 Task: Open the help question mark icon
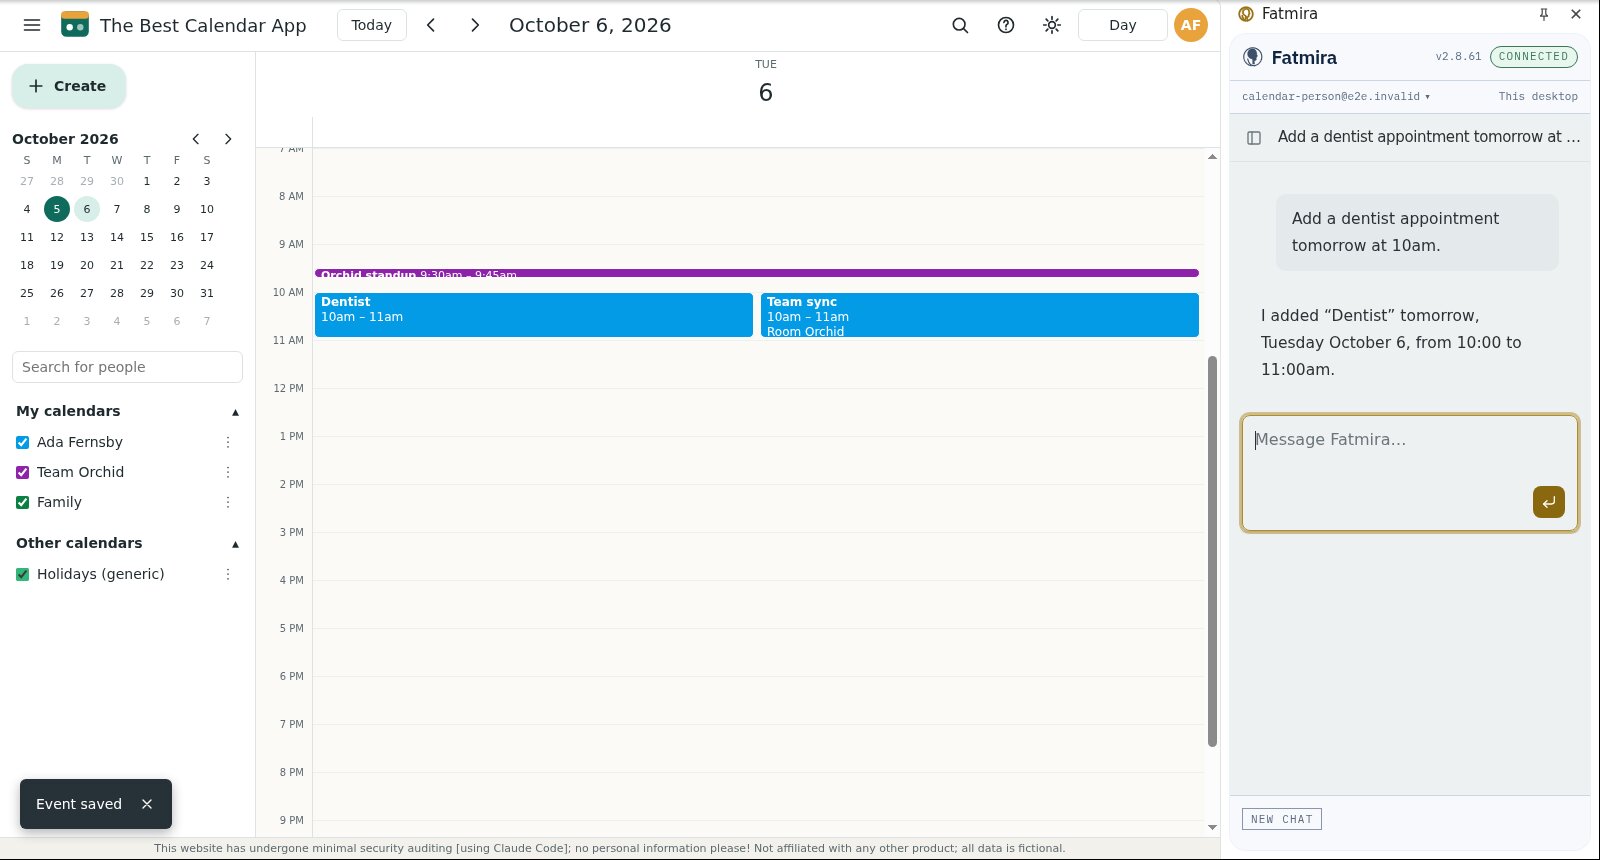click(x=1006, y=25)
